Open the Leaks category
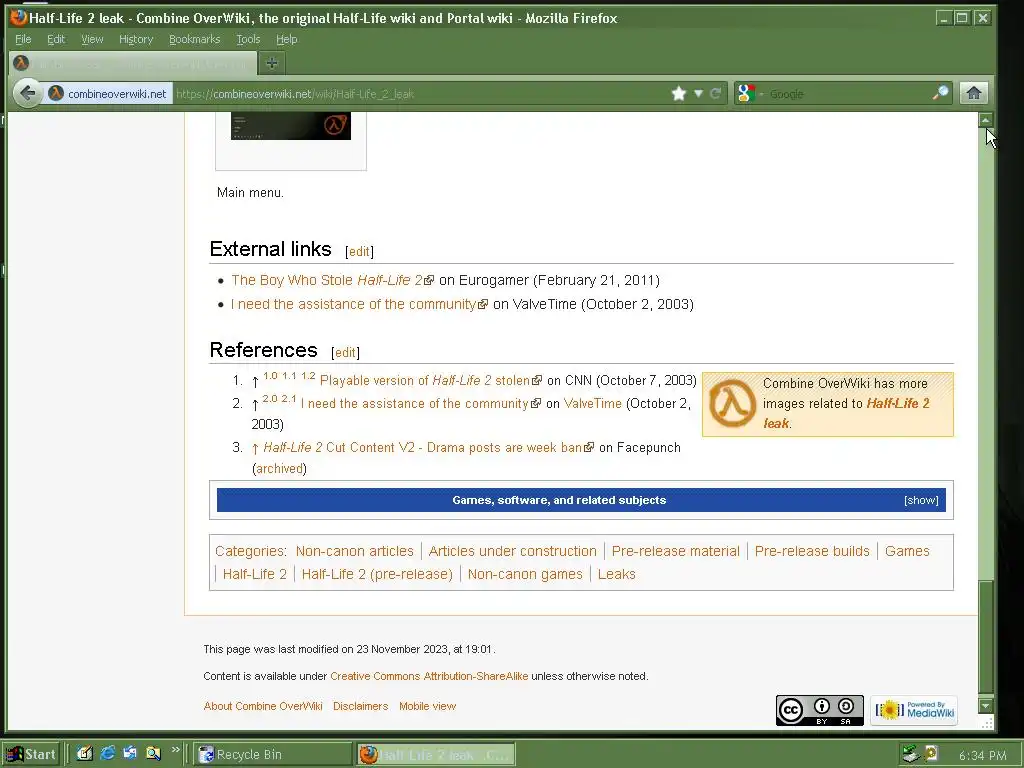The image size is (1024, 768). click(x=616, y=574)
